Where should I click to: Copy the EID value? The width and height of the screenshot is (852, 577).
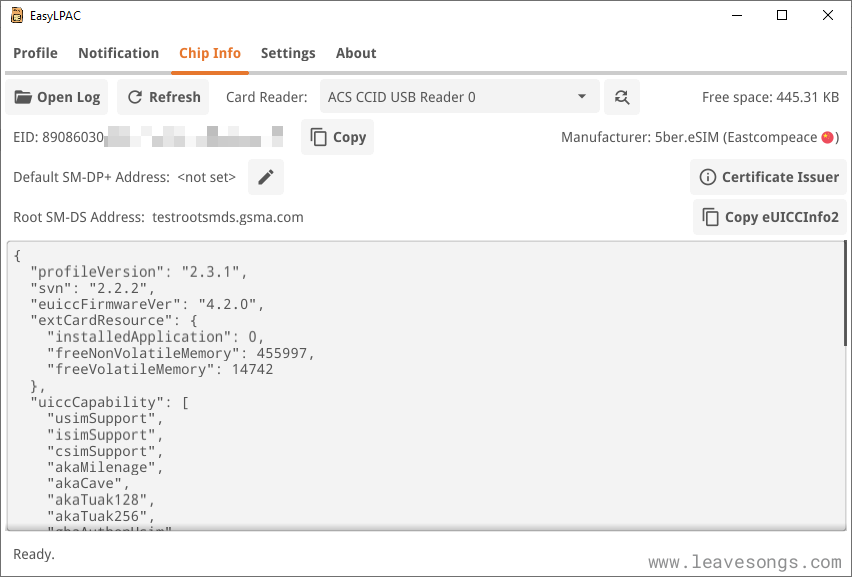pos(337,137)
